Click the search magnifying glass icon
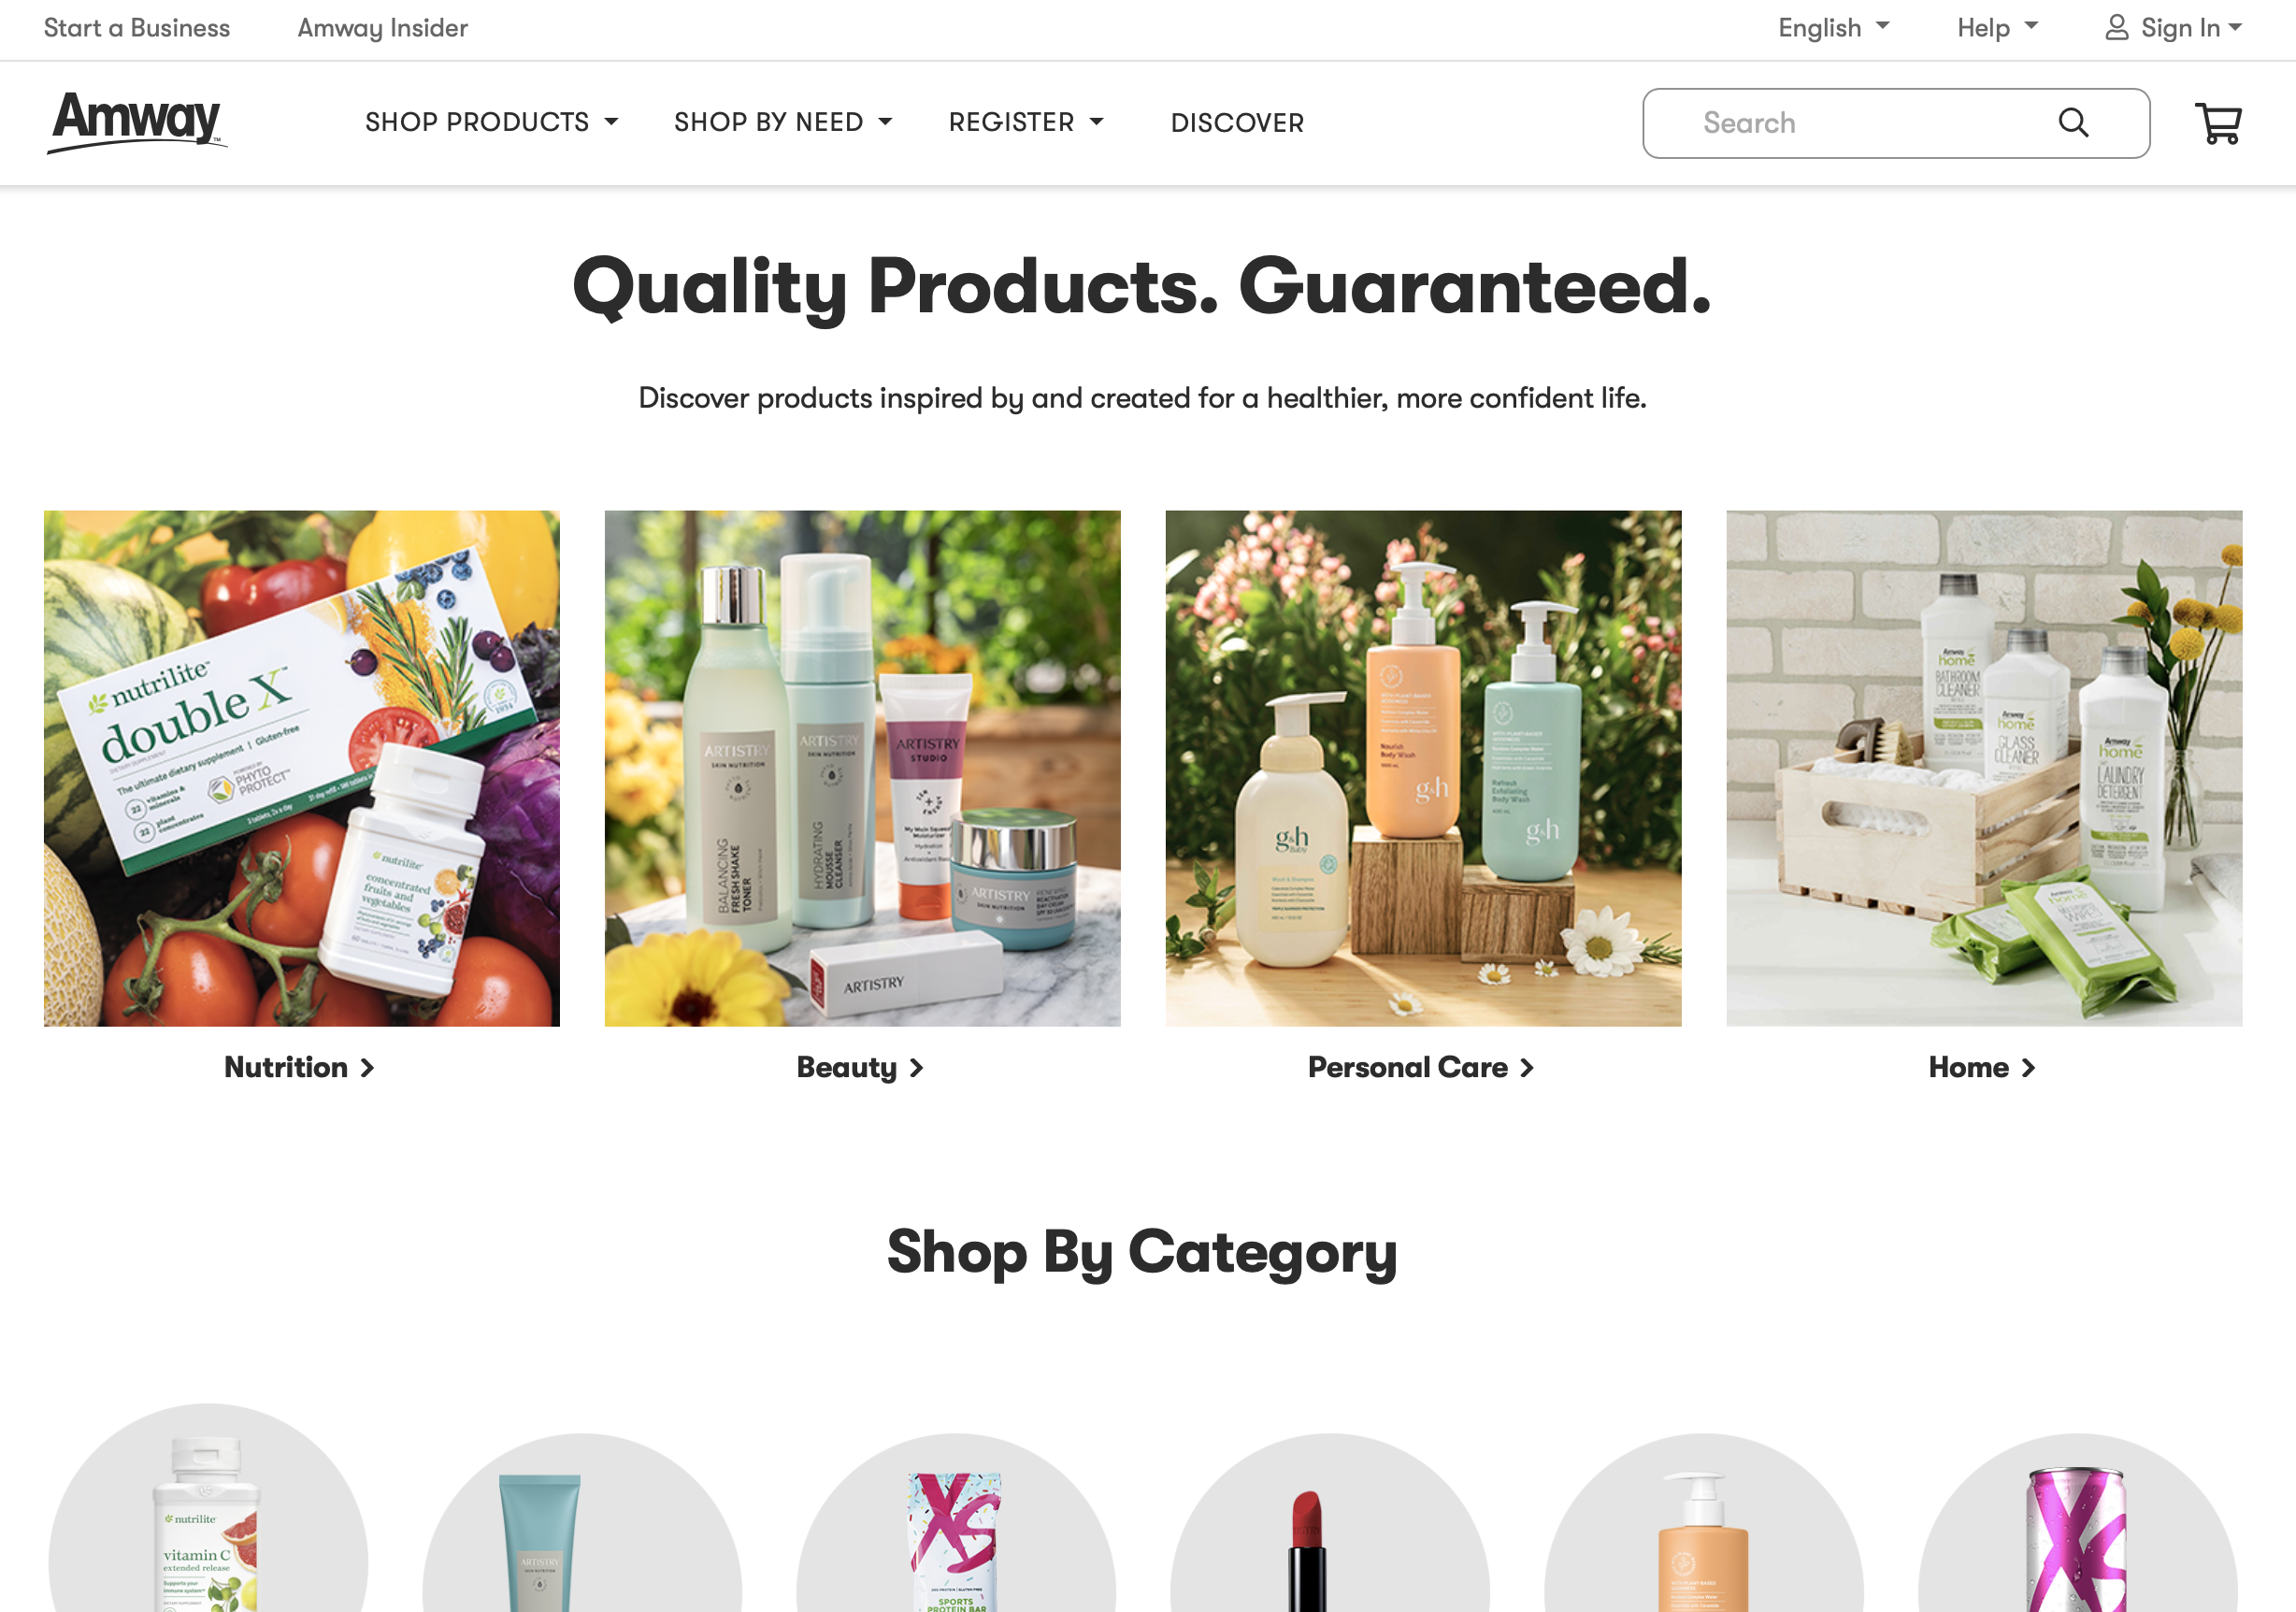This screenshot has height=1612, width=2296. coord(2073,123)
